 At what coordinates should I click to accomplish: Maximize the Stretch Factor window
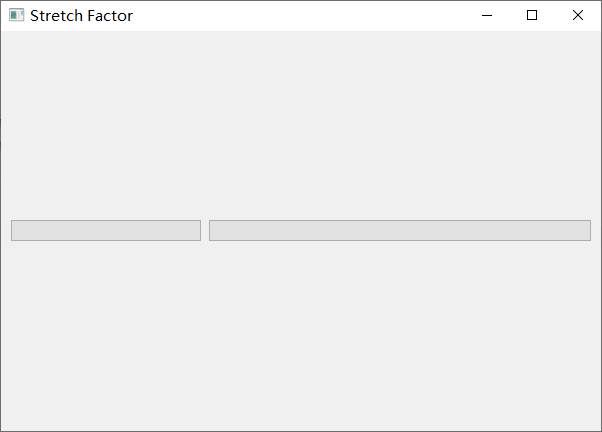tap(532, 15)
